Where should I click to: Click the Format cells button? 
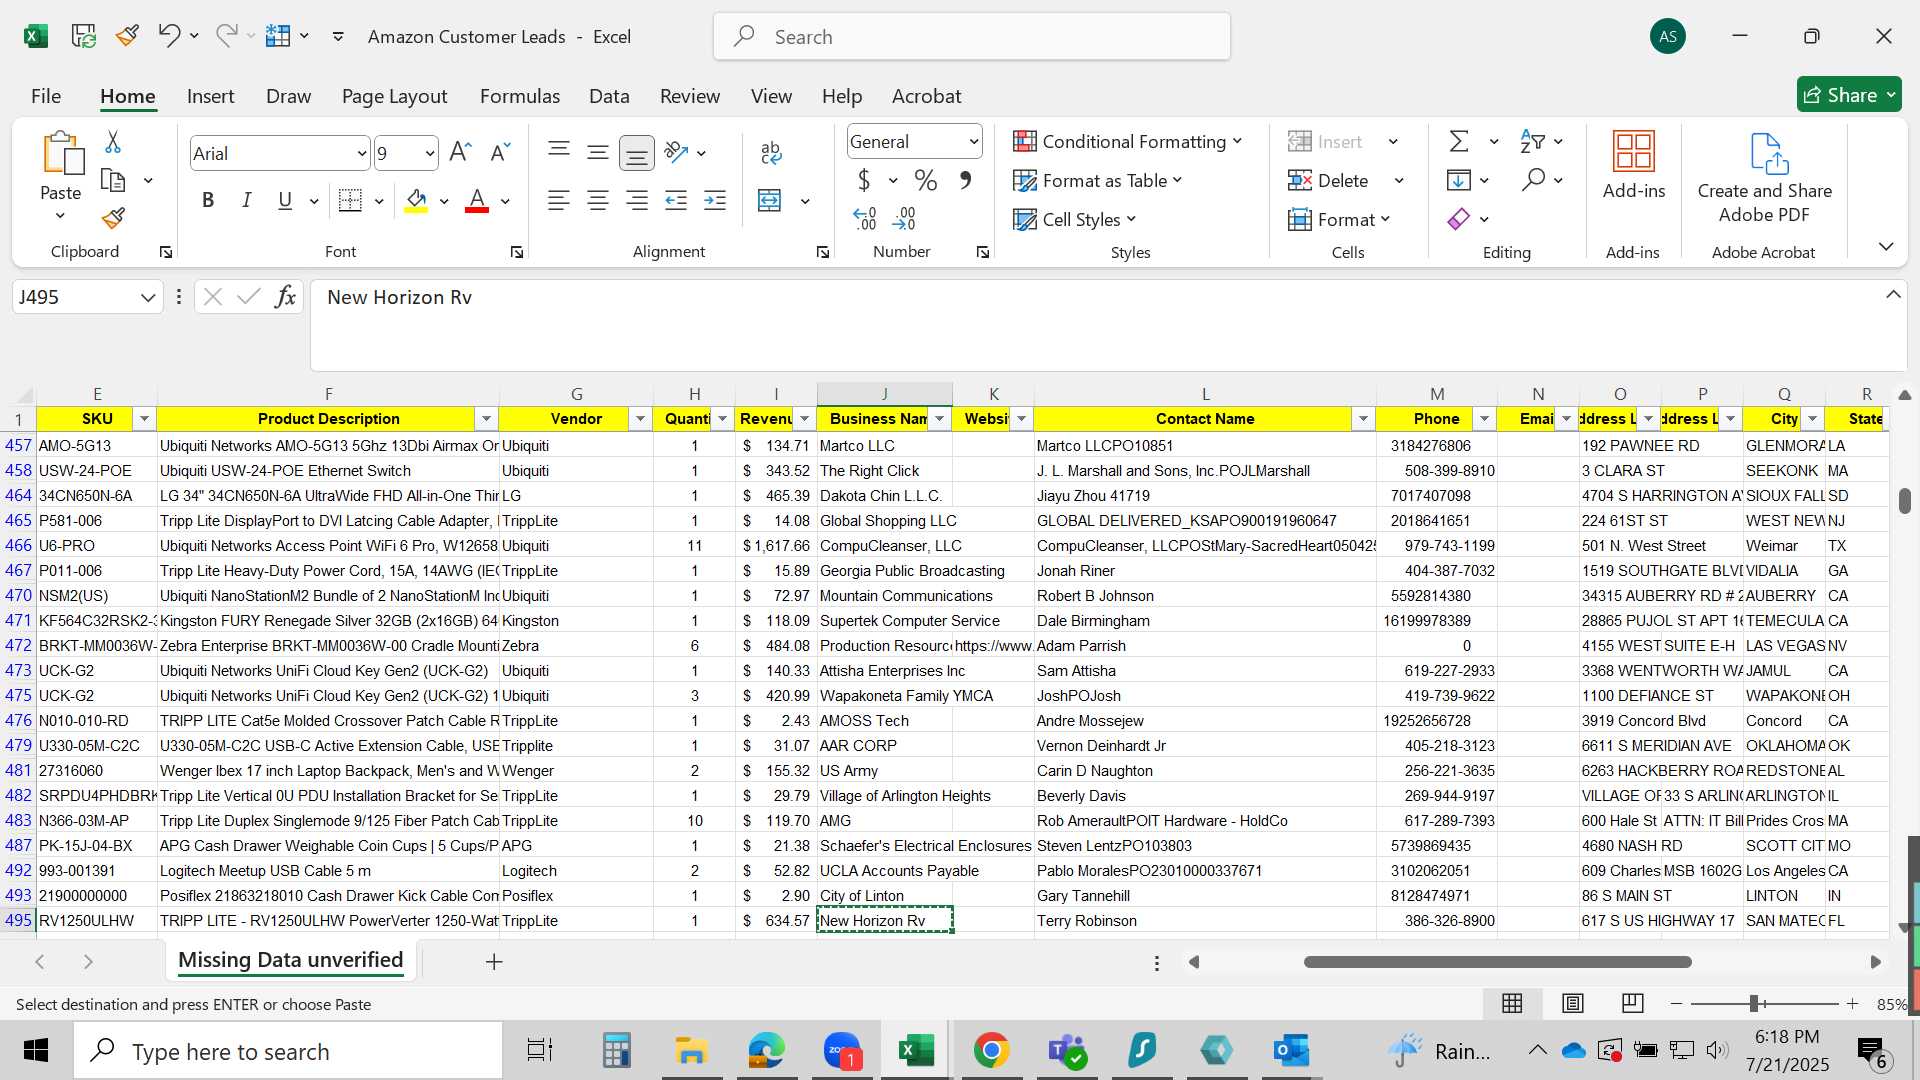point(1339,219)
